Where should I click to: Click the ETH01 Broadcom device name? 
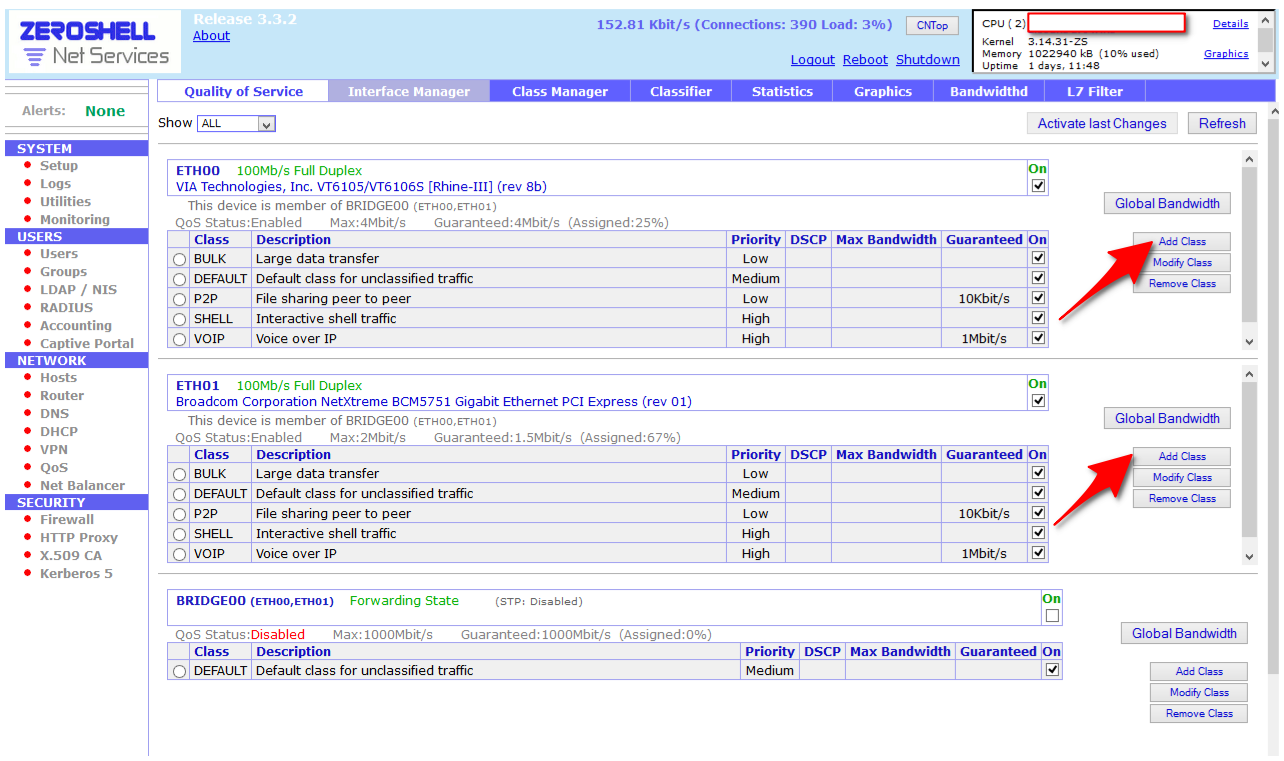point(434,402)
